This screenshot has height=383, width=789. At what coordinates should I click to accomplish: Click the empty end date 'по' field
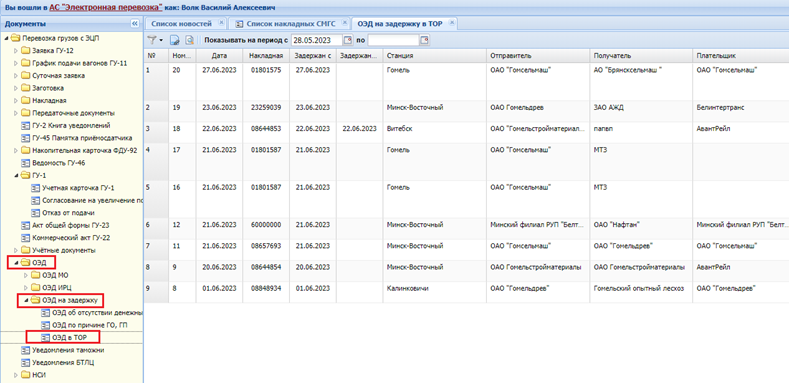point(393,40)
